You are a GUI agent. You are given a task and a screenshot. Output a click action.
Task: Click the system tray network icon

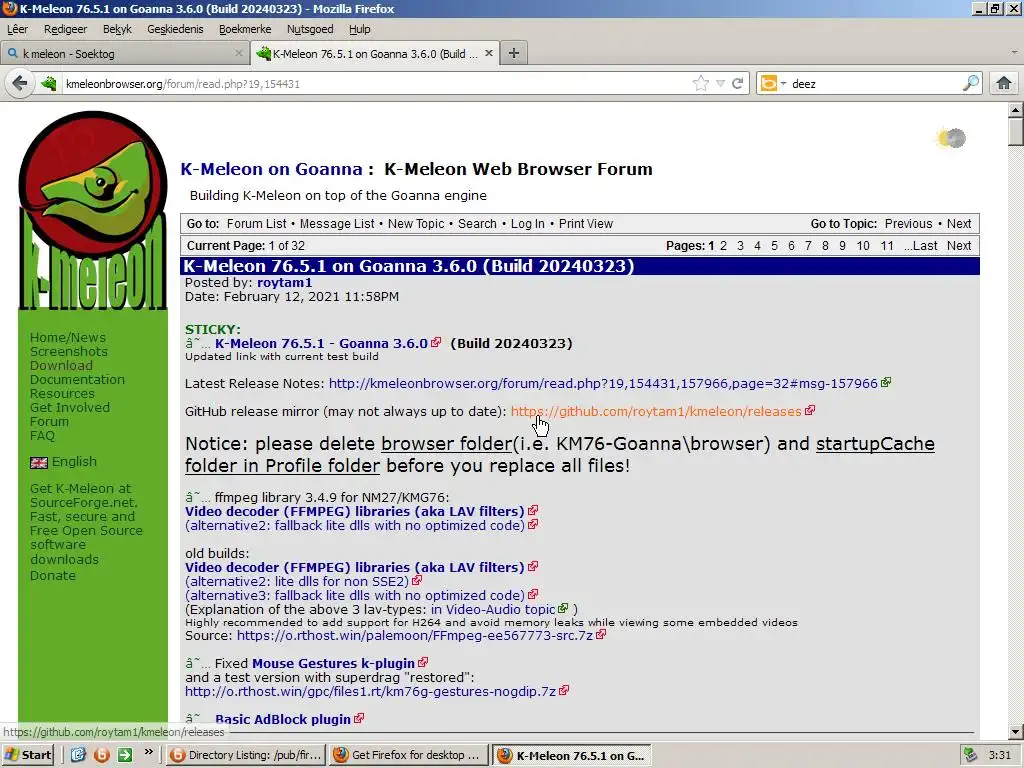point(972,755)
